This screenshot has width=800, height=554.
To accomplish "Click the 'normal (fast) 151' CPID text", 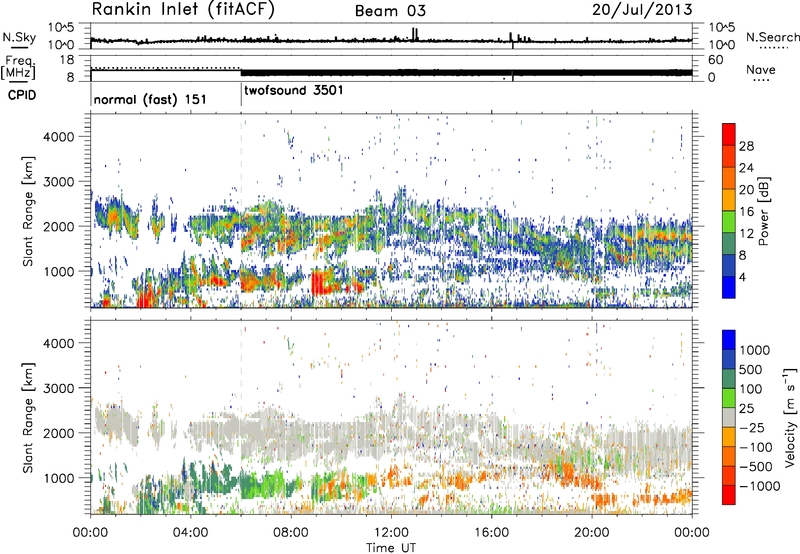I will [150, 99].
